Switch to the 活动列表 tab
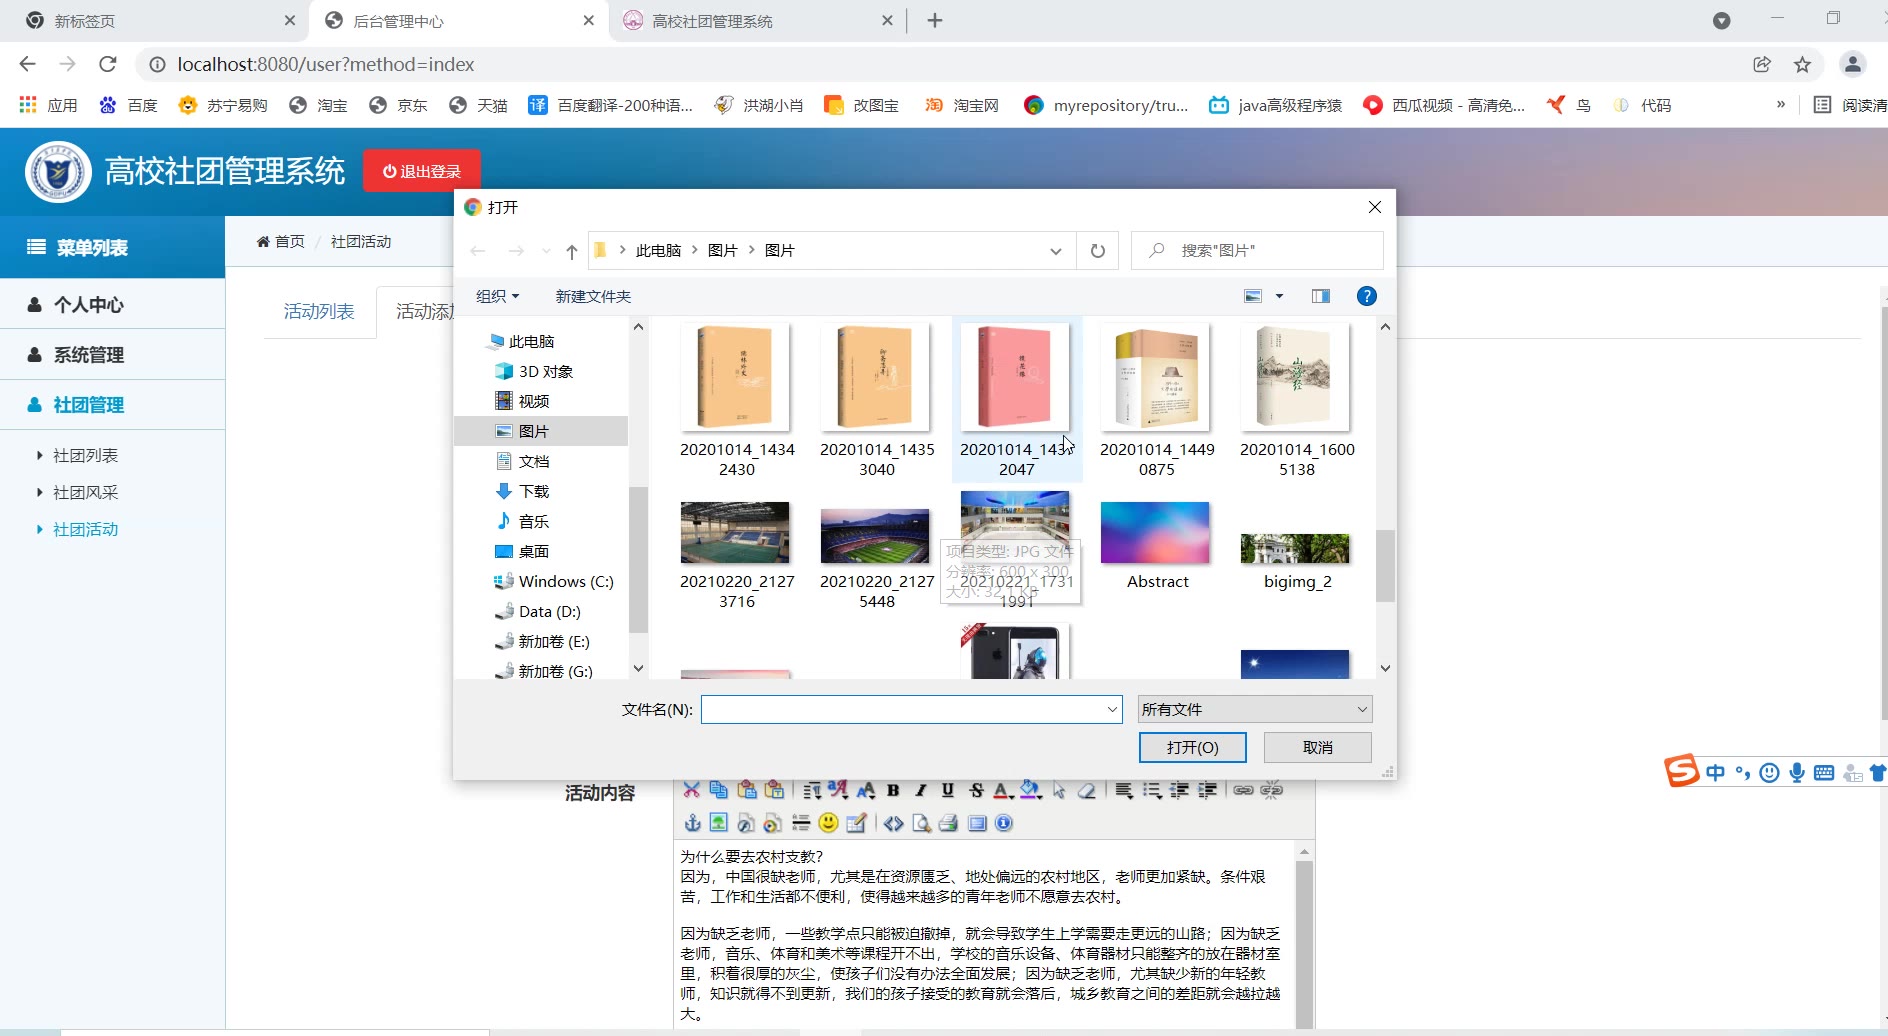The image size is (1888, 1036). point(319,311)
